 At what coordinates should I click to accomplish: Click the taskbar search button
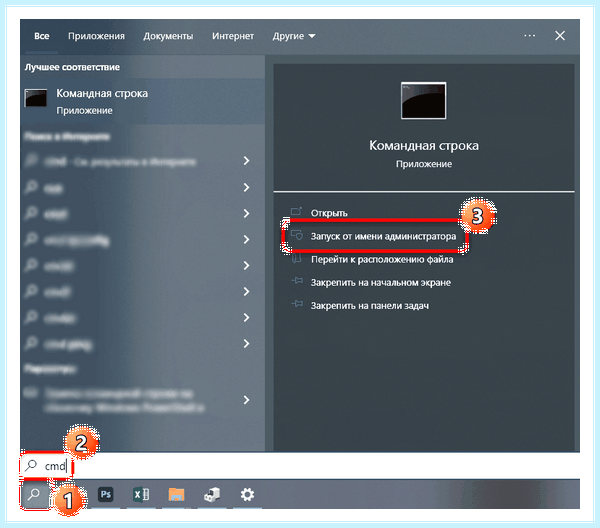point(35,494)
